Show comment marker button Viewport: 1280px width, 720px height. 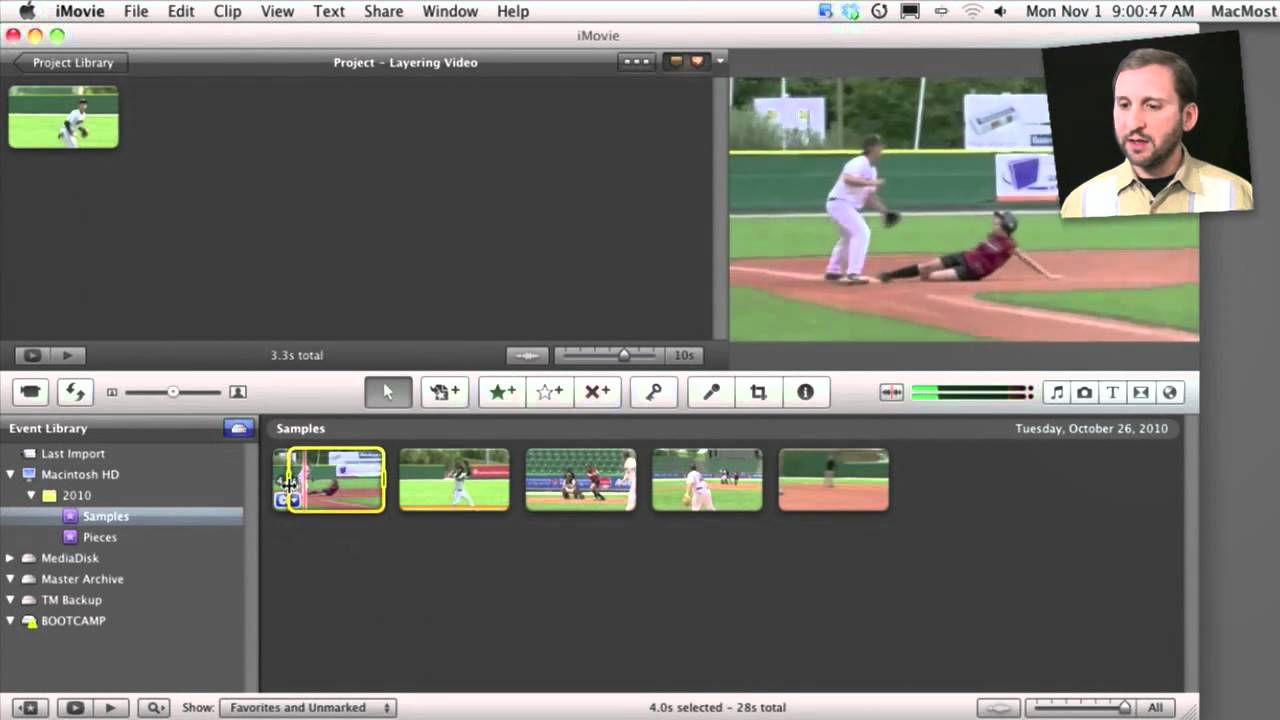pos(676,62)
